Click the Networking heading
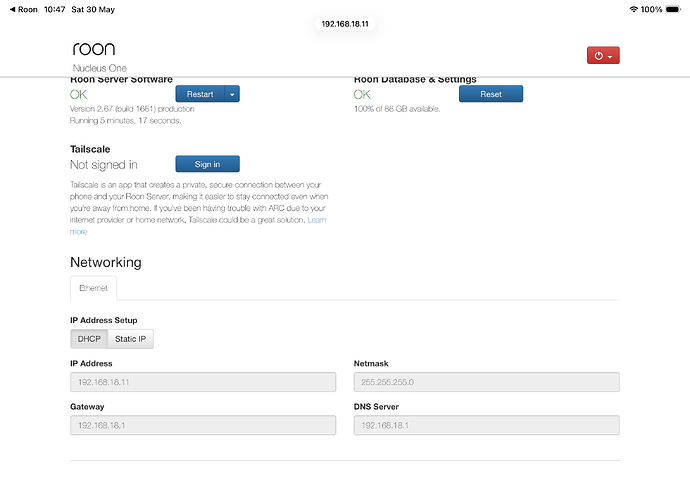This screenshot has height=479, width=690. click(x=106, y=262)
